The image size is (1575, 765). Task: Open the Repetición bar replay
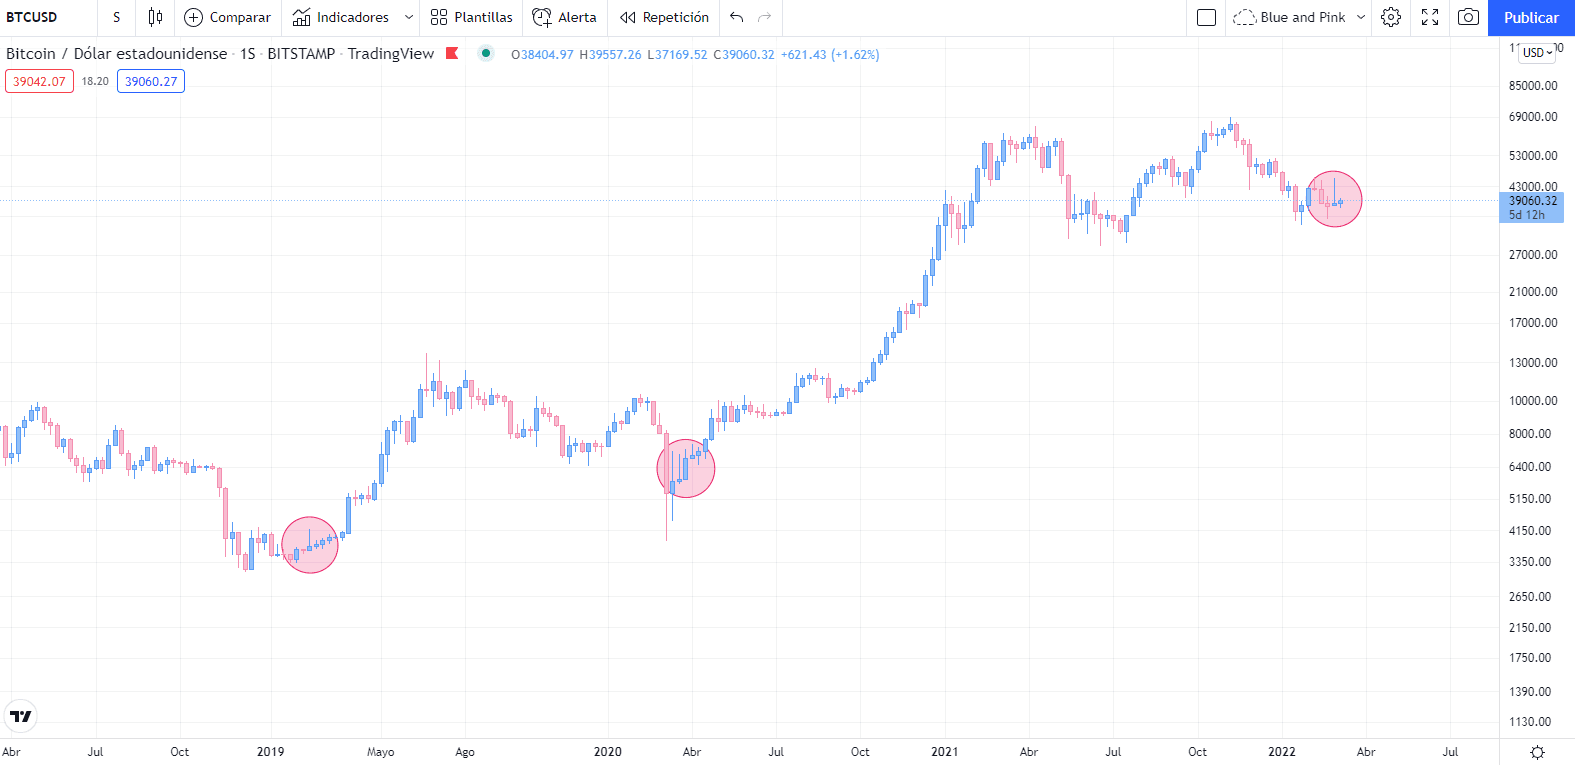click(x=664, y=17)
